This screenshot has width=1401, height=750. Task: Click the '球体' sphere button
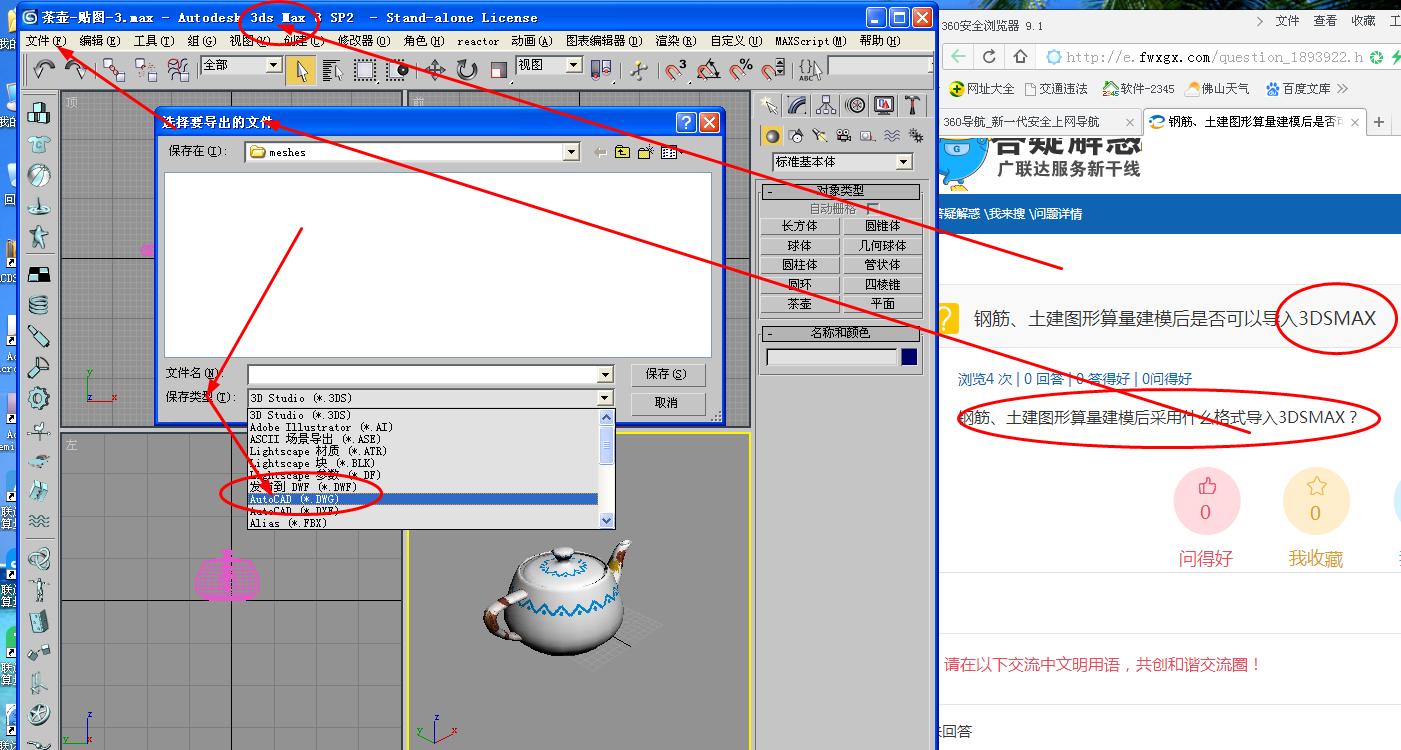coord(800,246)
